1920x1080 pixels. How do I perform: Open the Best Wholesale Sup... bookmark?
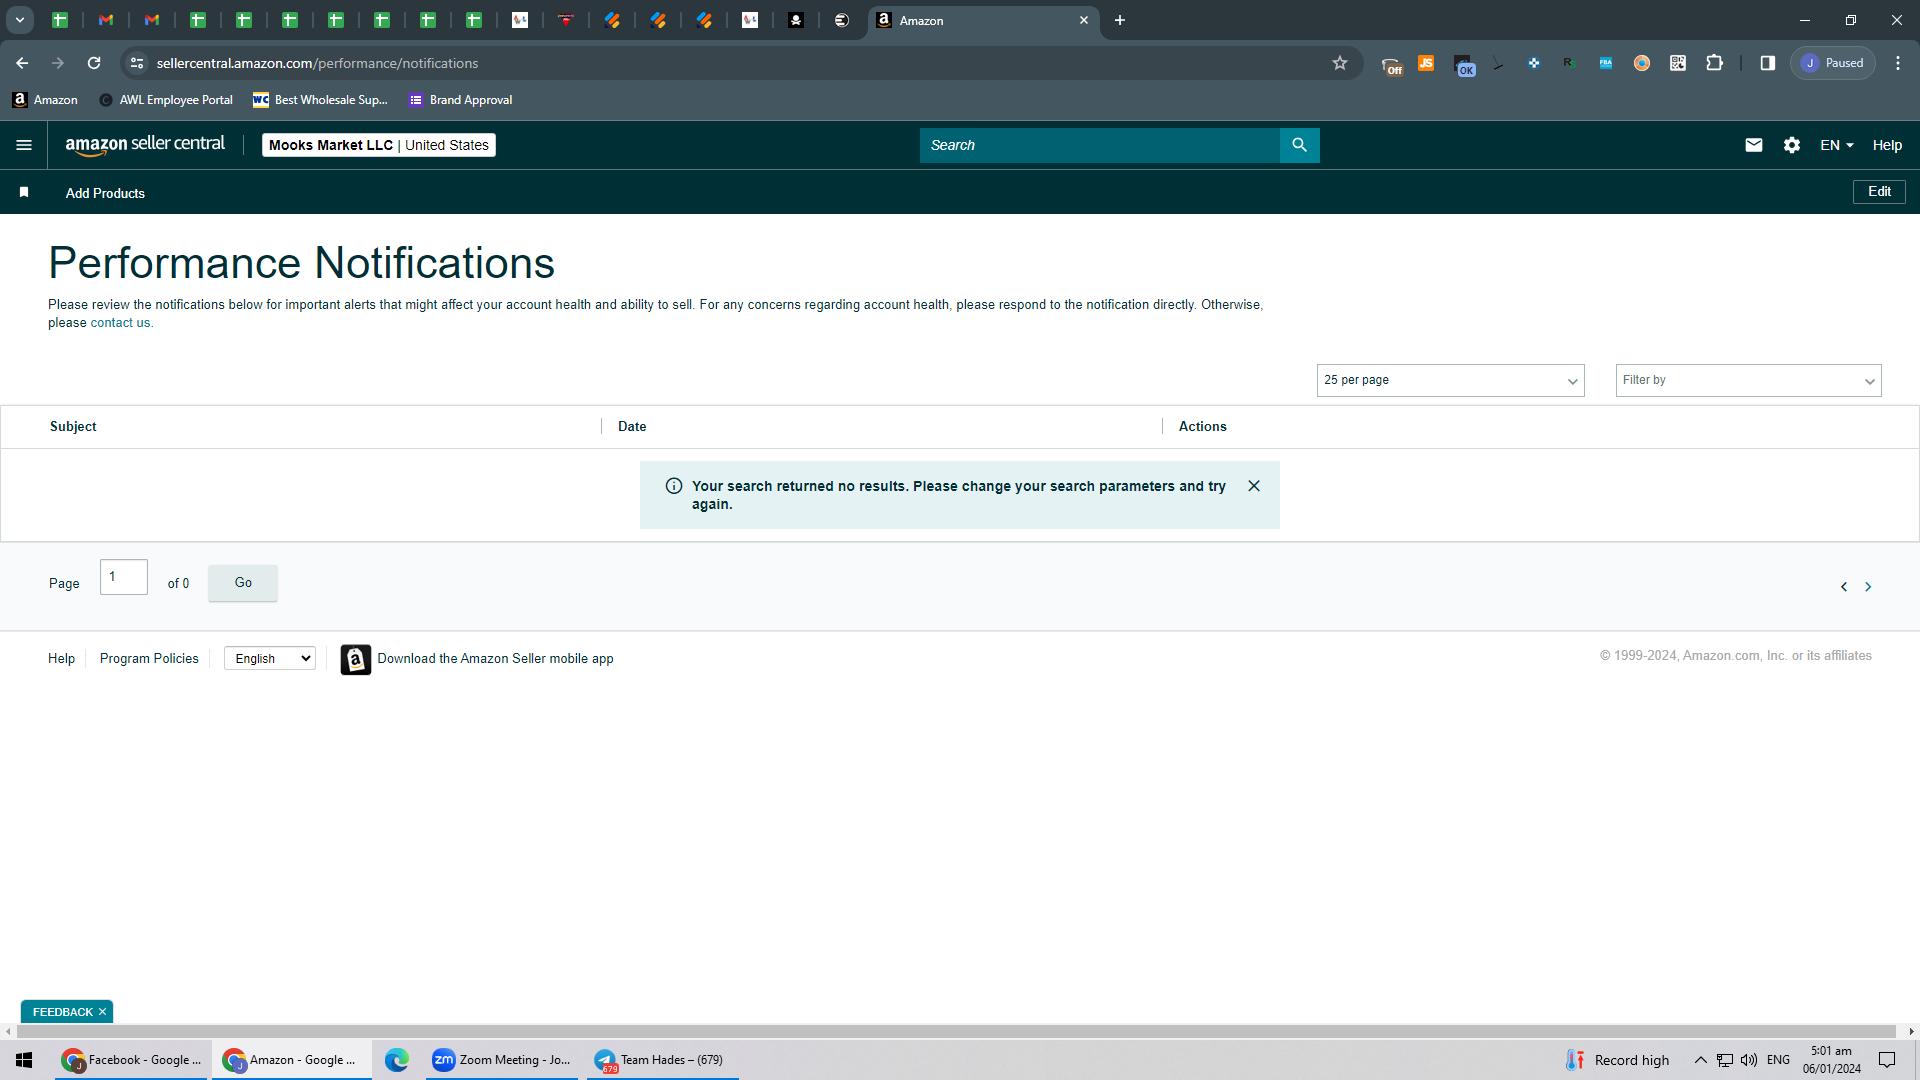(320, 100)
